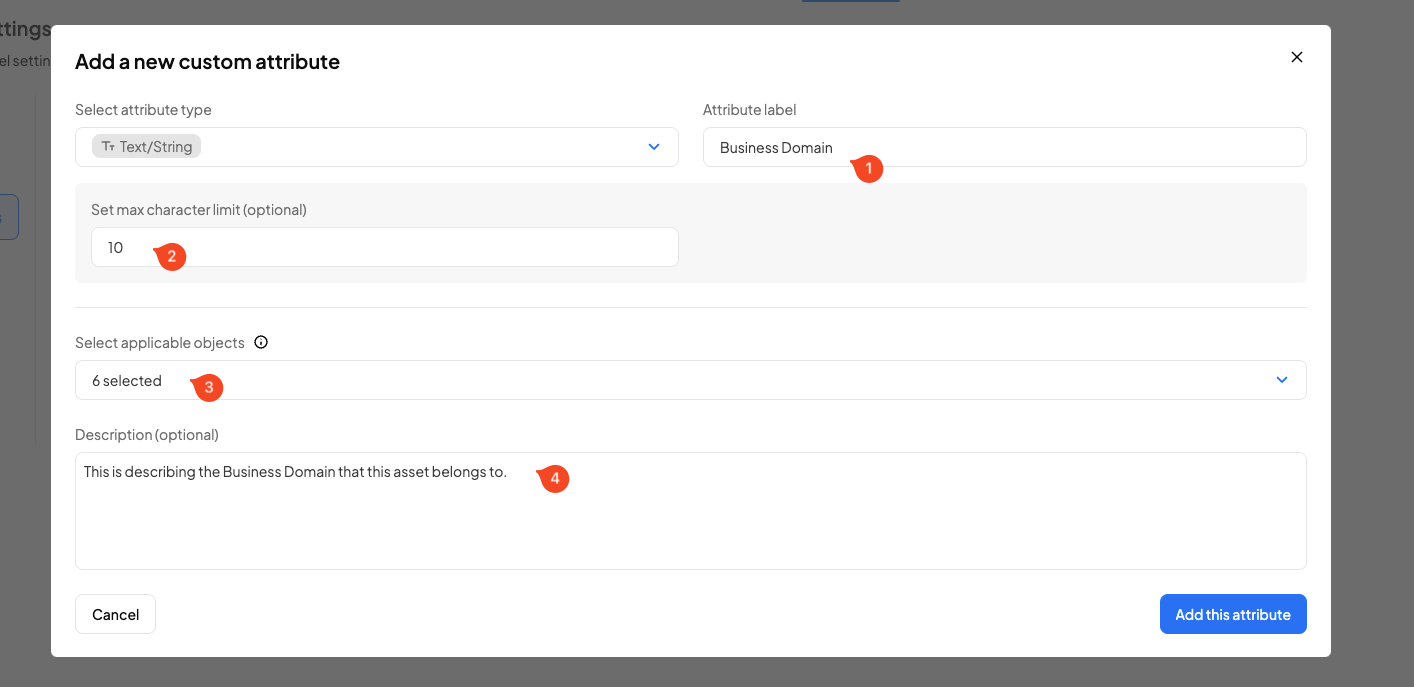The height and width of the screenshot is (687, 1414).
Task: Click inside the Description text area
Action: point(690,520)
